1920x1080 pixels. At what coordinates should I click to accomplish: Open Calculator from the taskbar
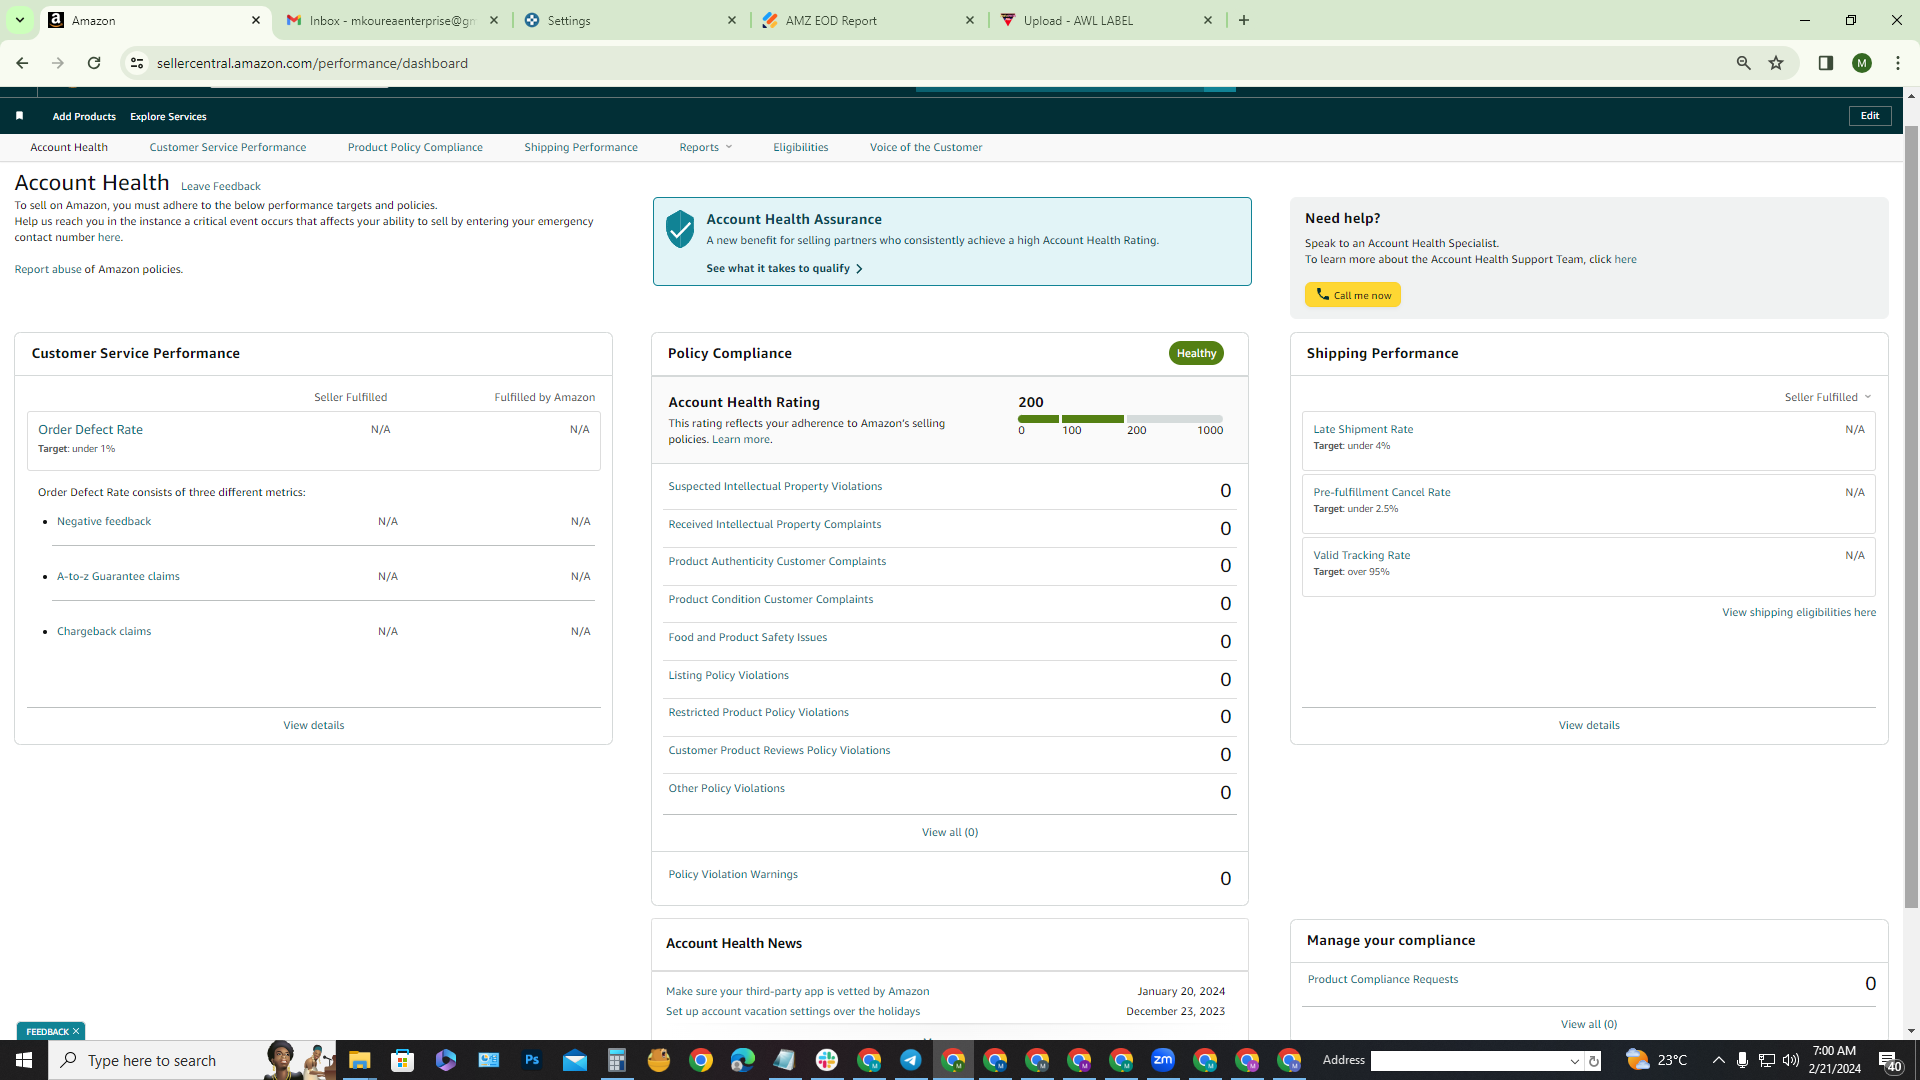pyautogui.click(x=616, y=1060)
